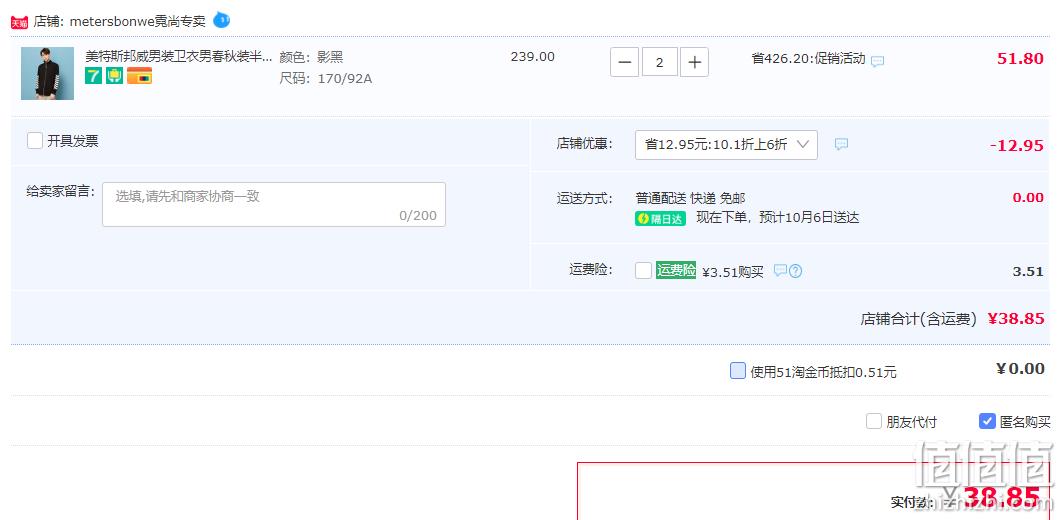Screen dimensions: 1063x520
Task: Click the shipping cost value 0.00
Action: pos(1028,197)
